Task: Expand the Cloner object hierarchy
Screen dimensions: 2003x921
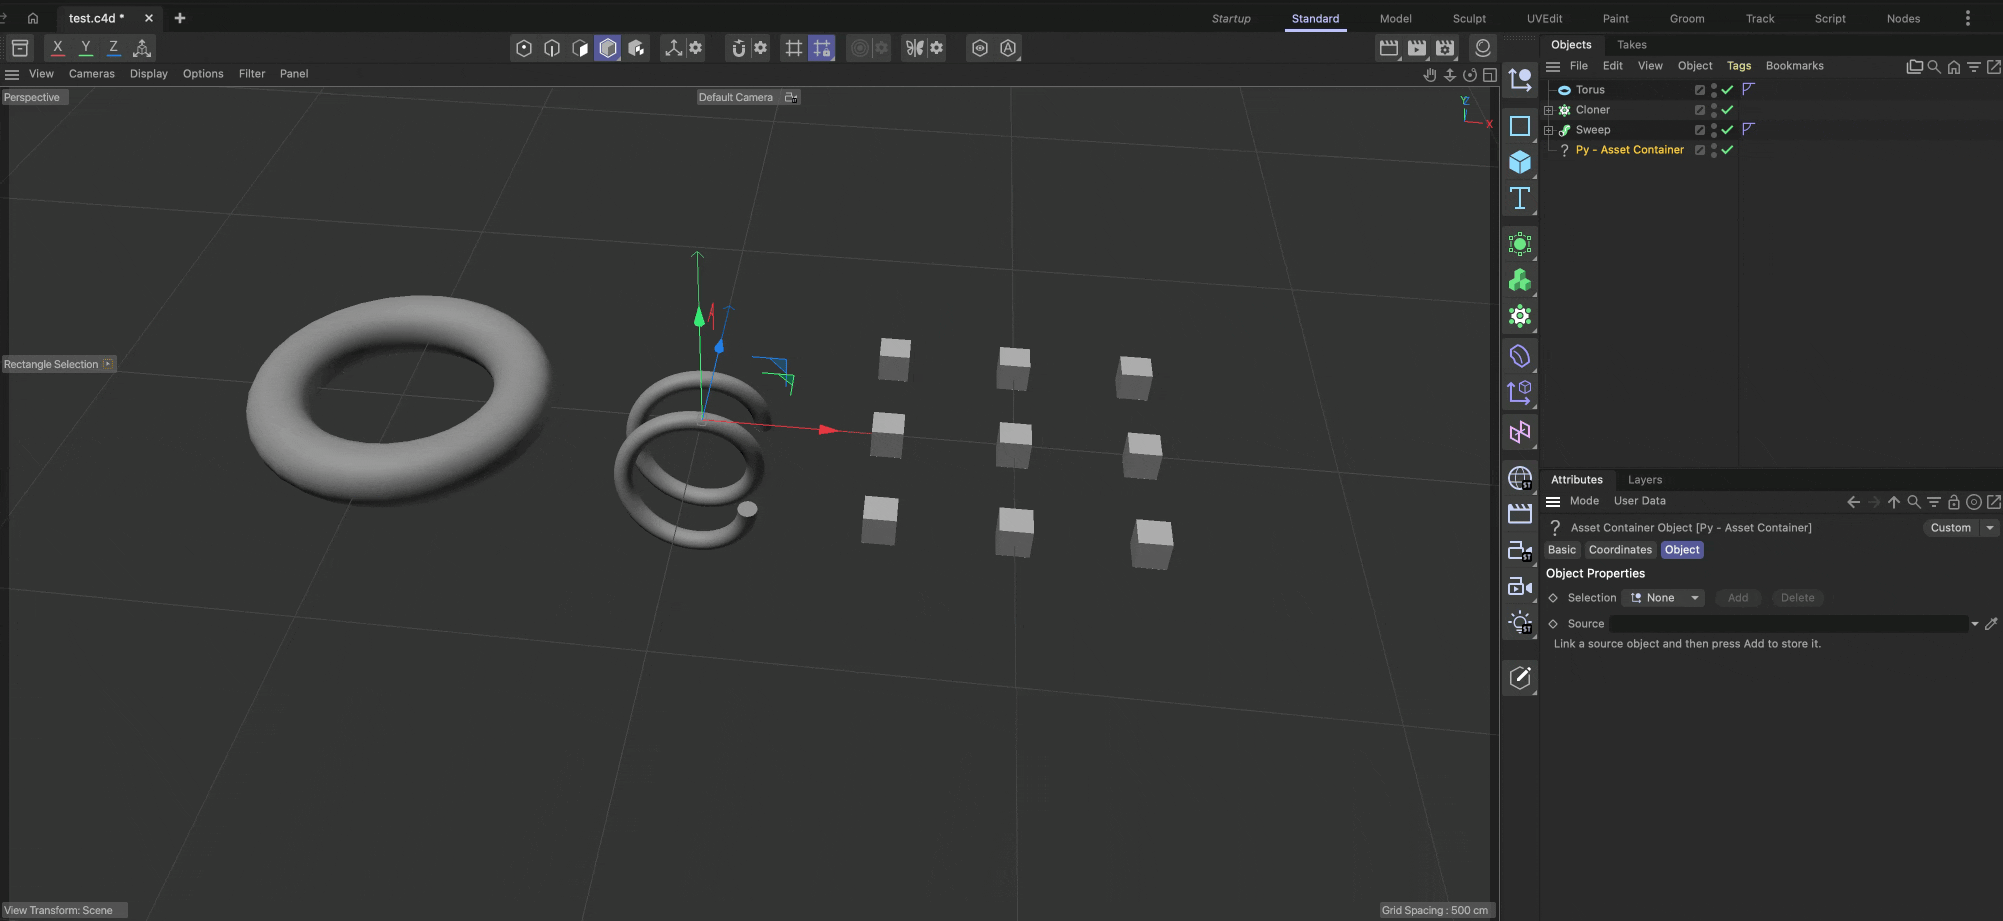Action: point(1549,110)
